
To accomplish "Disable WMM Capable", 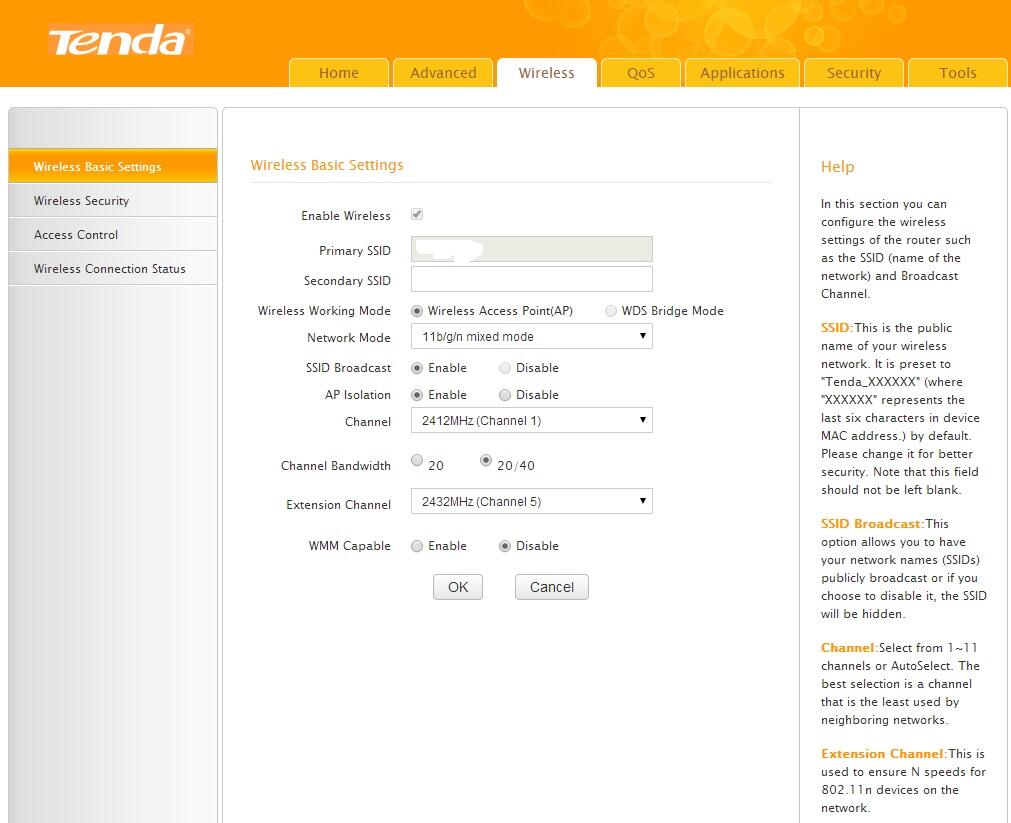I will 505,546.
